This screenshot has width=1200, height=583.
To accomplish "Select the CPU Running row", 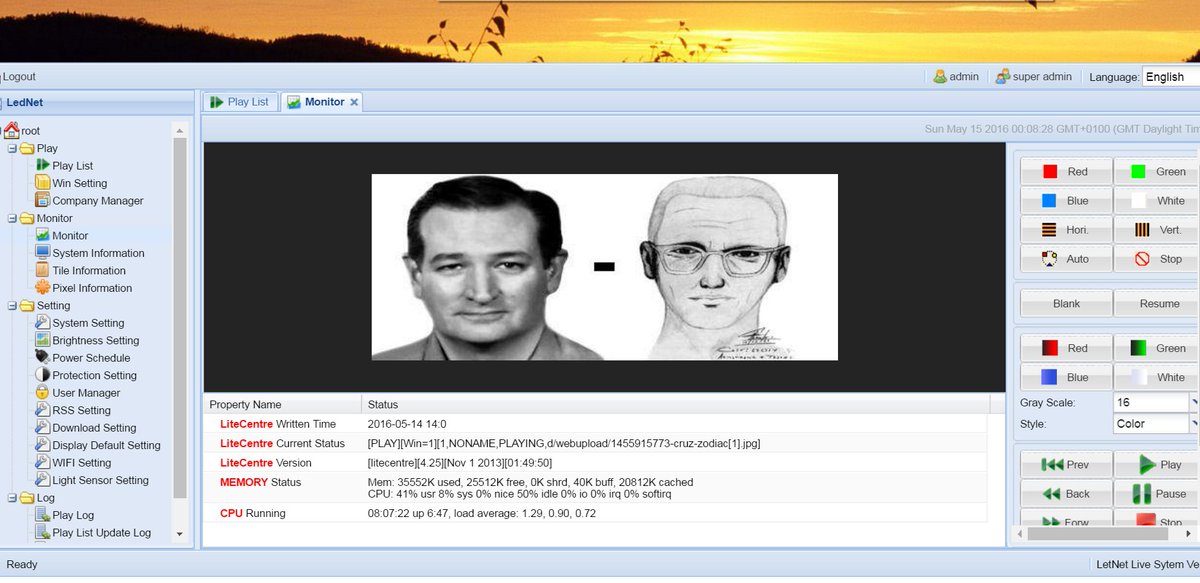I will (x=595, y=513).
